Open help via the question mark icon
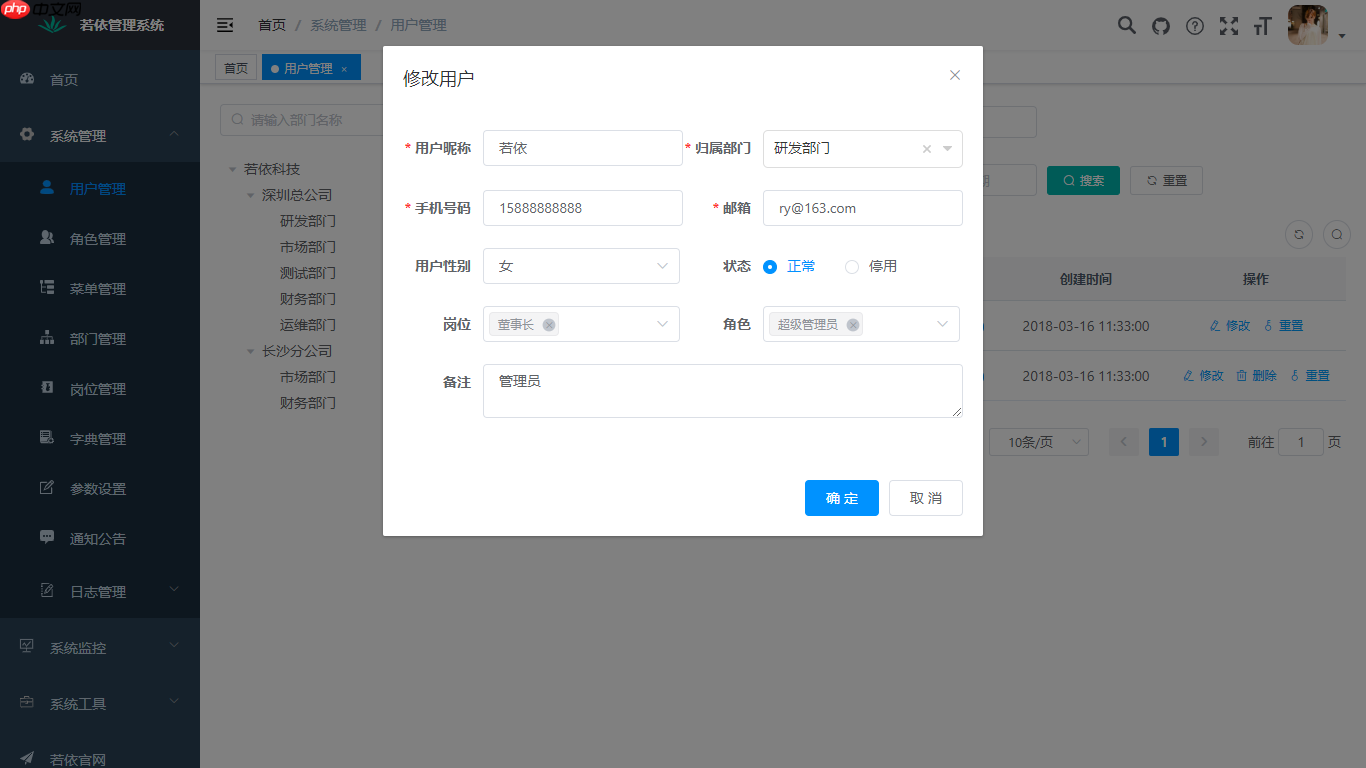The width and height of the screenshot is (1366, 768). click(1194, 25)
